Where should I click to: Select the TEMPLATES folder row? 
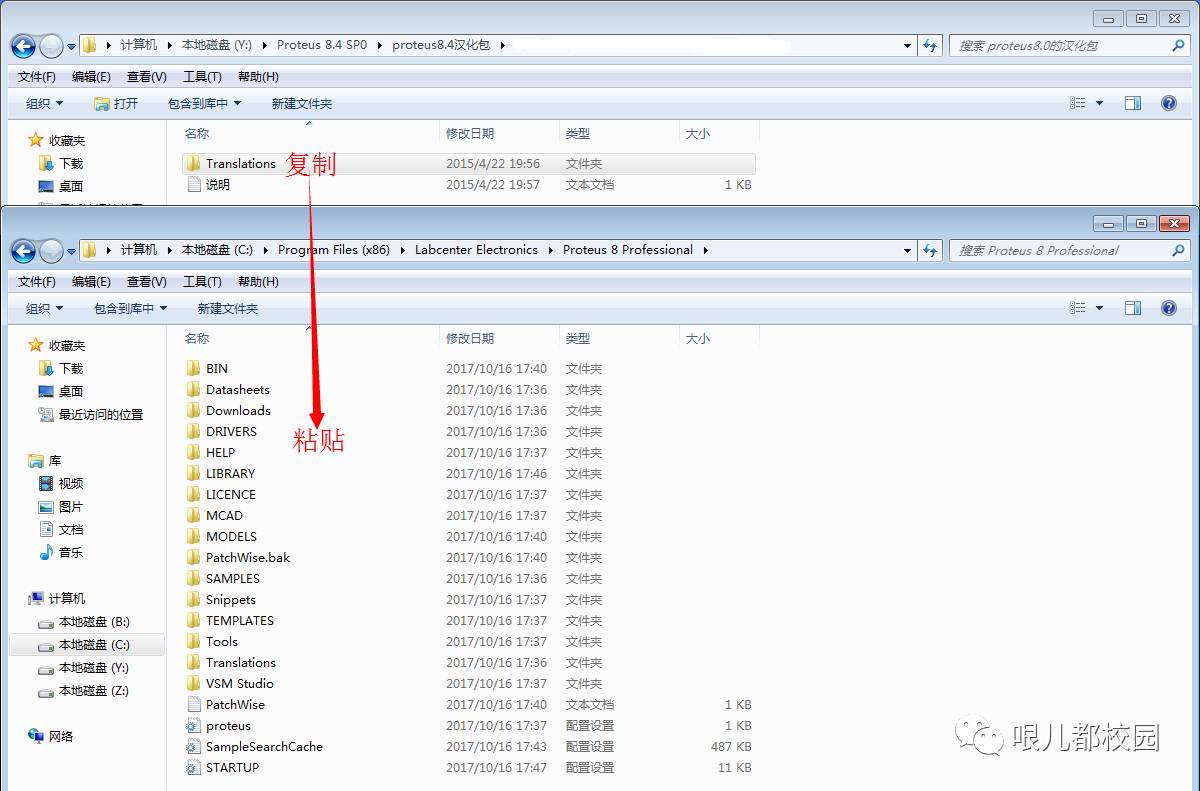[468, 620]
